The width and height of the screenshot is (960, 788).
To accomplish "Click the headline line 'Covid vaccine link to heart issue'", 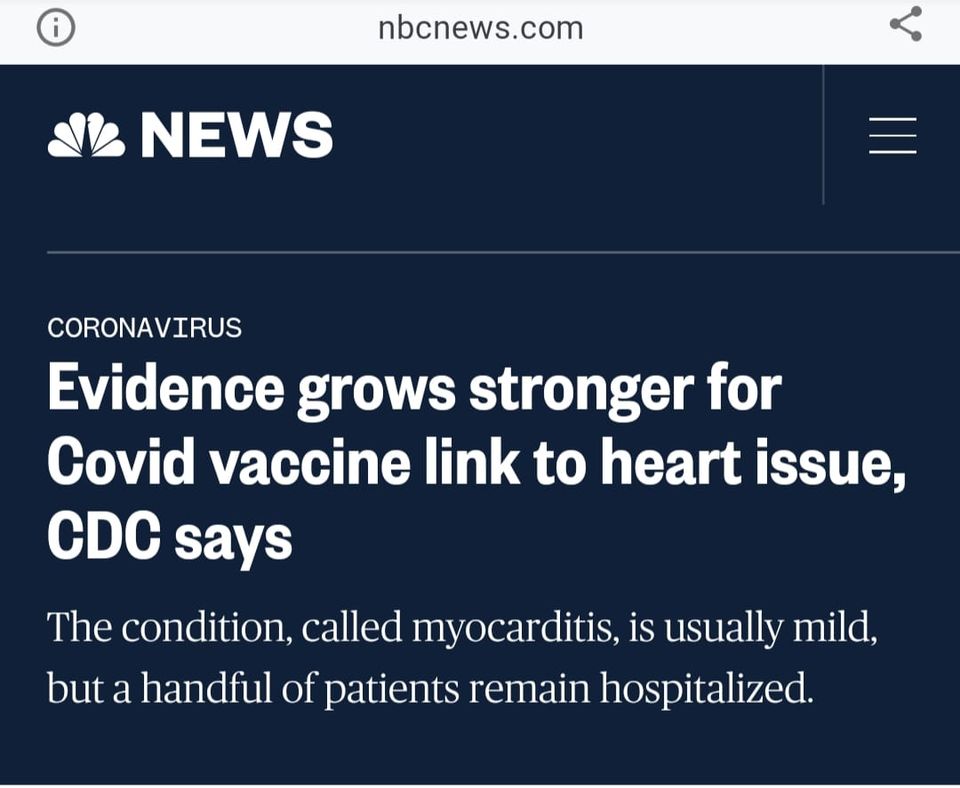I will 476,463.
